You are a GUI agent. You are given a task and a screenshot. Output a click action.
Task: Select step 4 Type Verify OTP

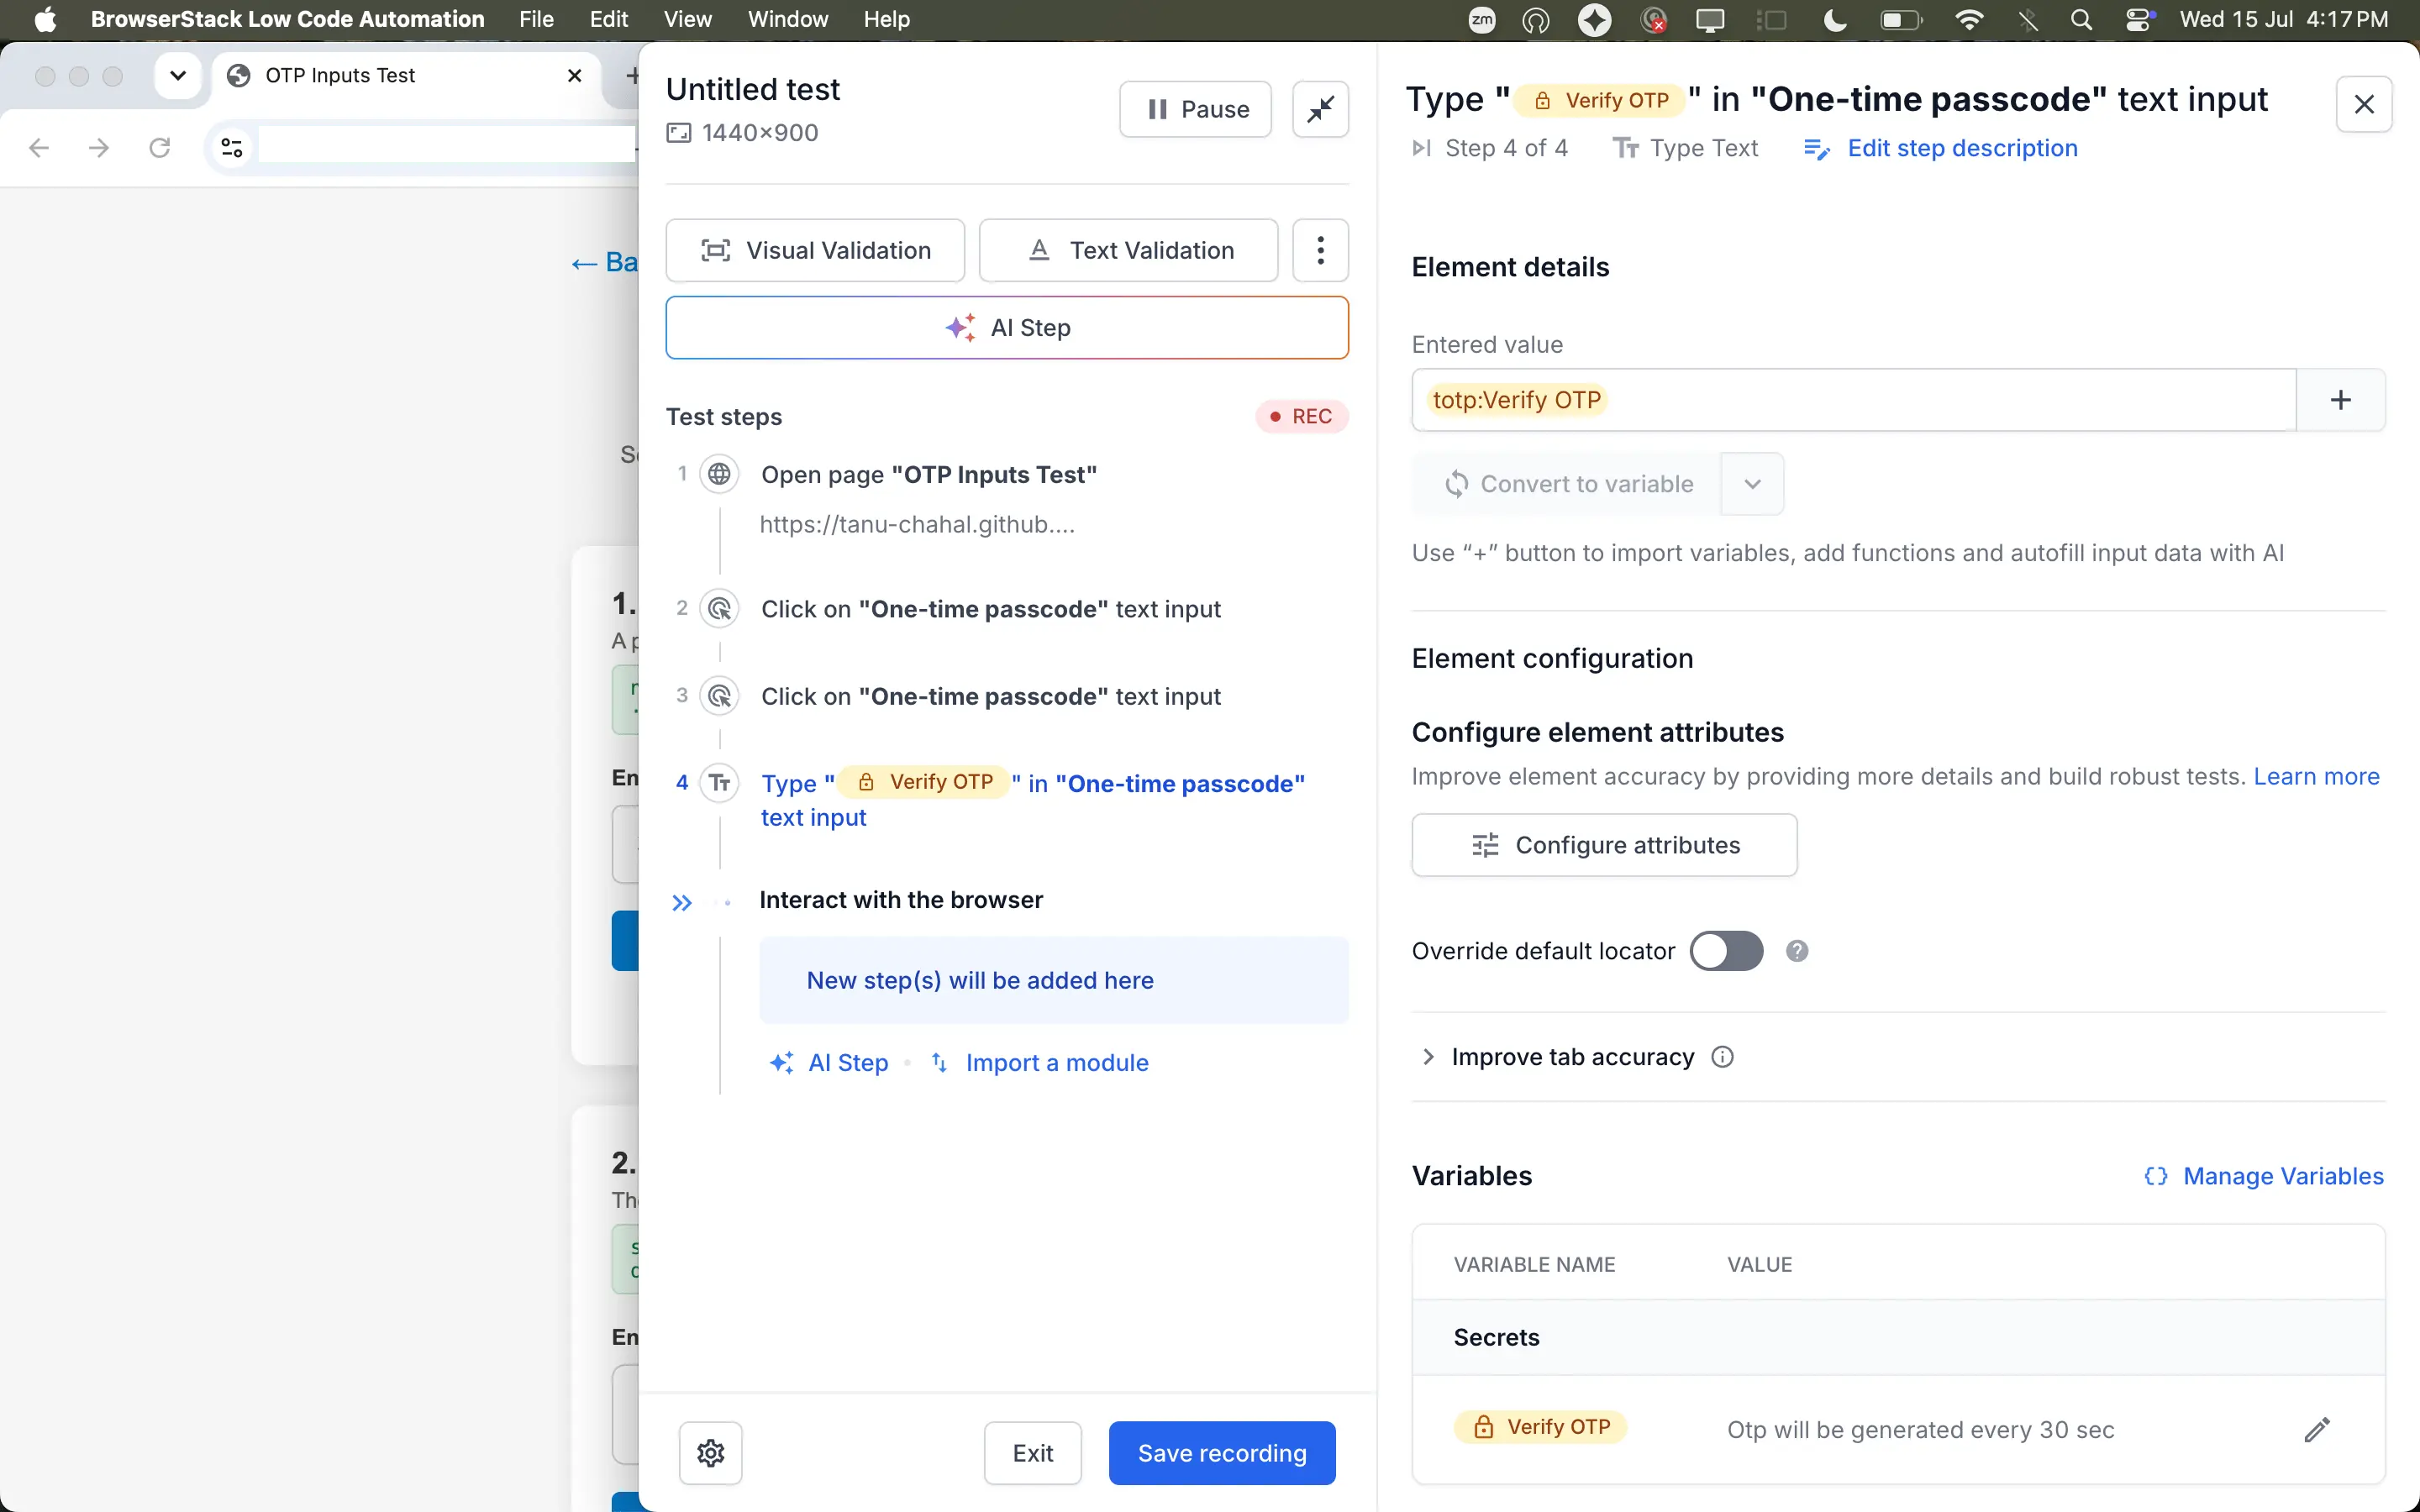(1033, 800)
